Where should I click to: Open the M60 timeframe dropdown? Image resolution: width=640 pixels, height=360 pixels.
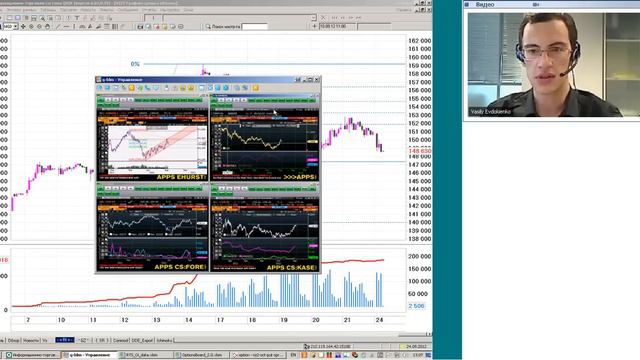tap(16, 27)
